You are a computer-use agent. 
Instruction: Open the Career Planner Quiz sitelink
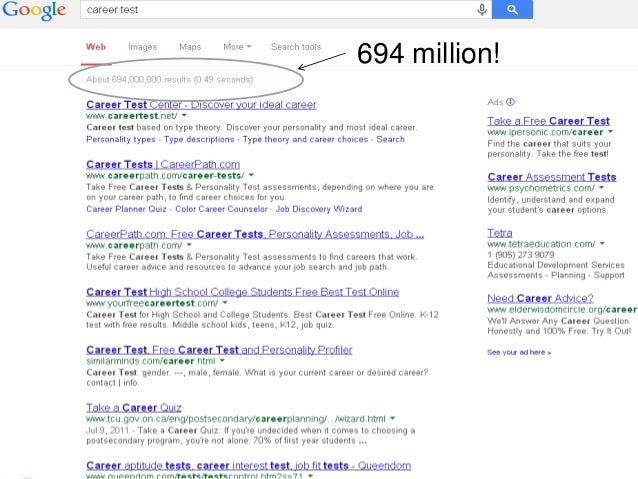127,209
